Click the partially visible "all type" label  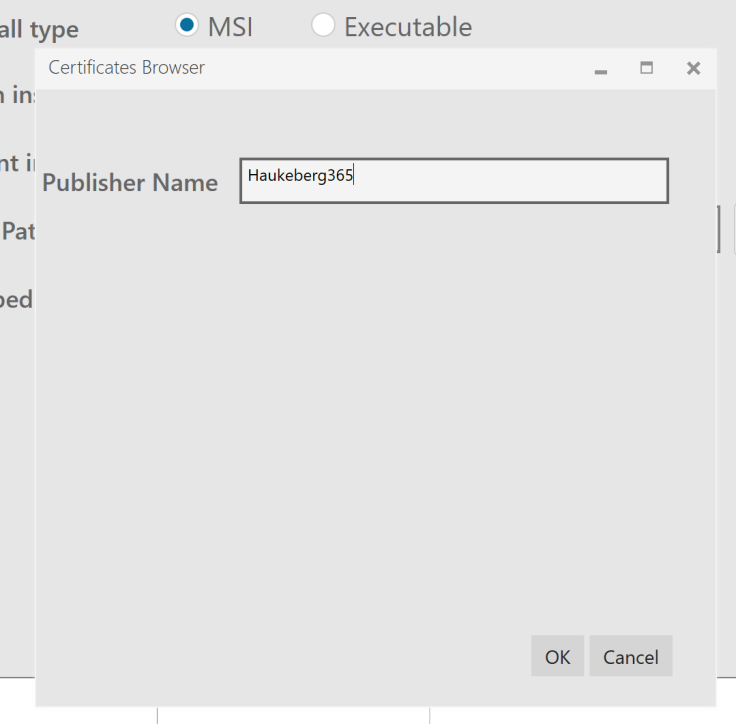pos(39,31)
